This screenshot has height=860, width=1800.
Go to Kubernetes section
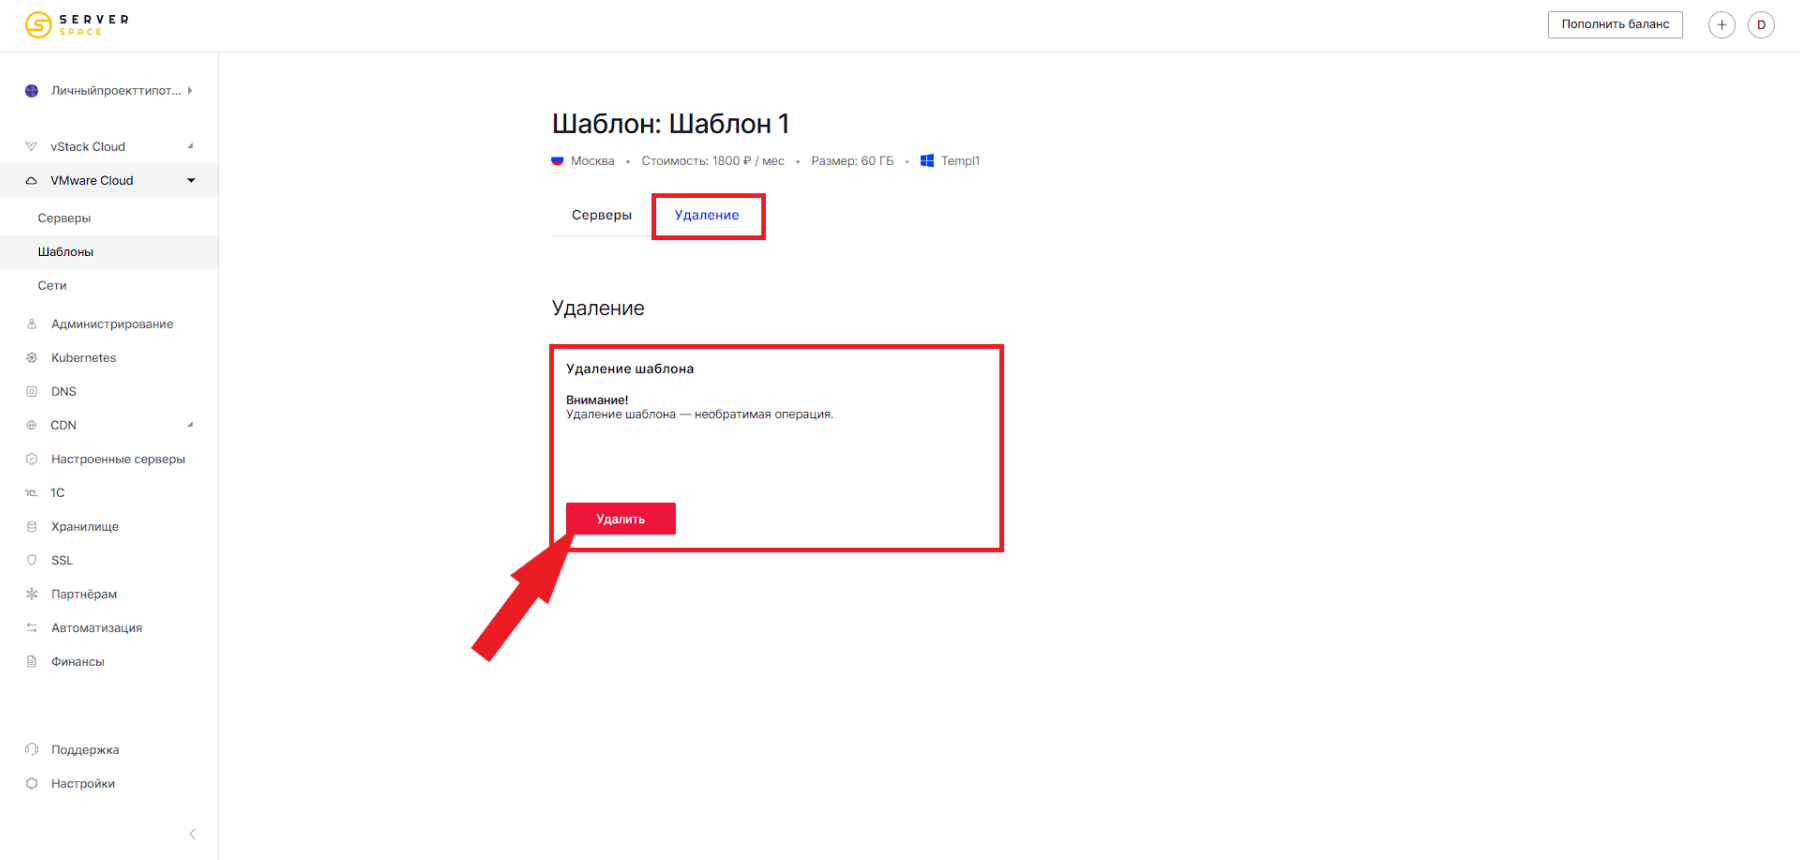pos(84,358)
